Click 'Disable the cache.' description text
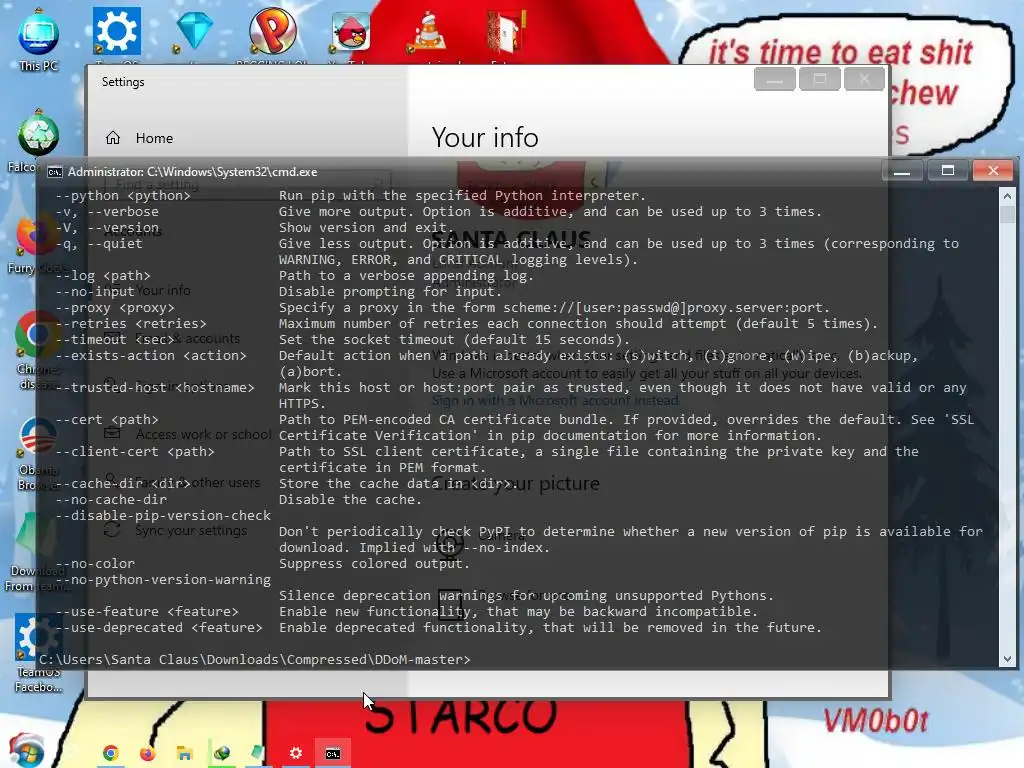 [351, 500]
